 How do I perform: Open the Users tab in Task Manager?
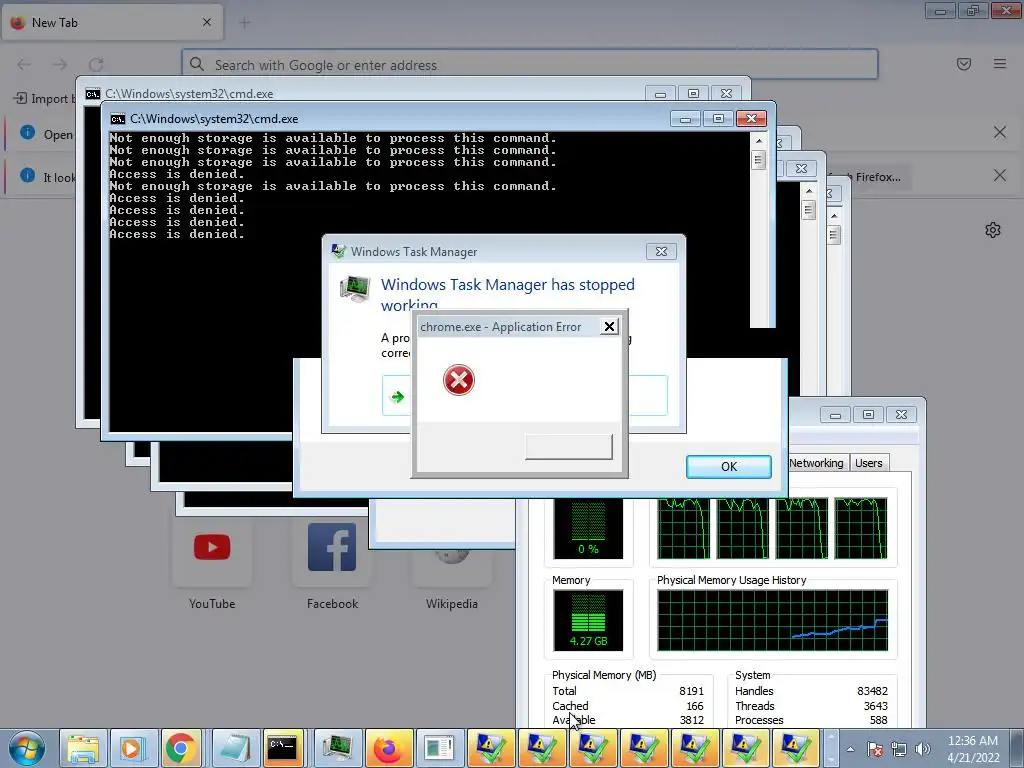pos(869,463)
